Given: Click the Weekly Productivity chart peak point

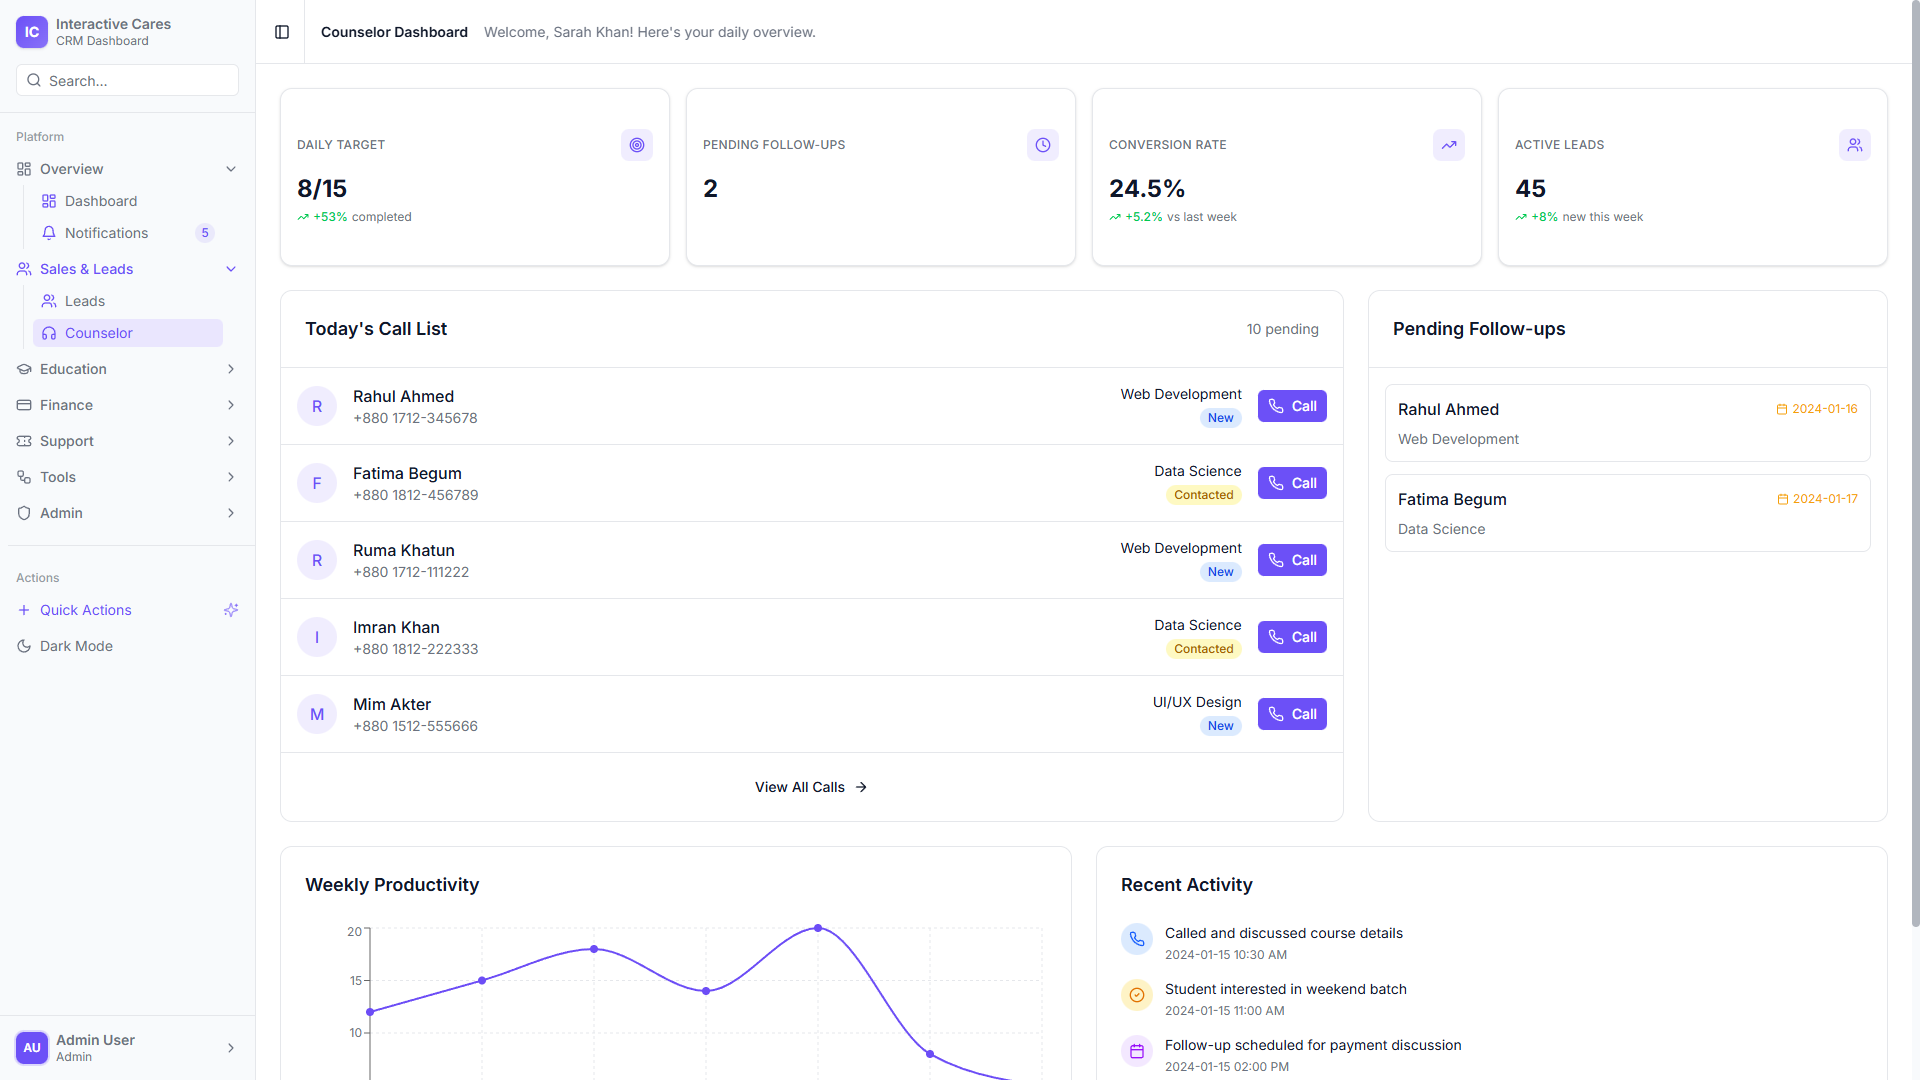Looking at the screenshot, I should (x=818, y=929).
